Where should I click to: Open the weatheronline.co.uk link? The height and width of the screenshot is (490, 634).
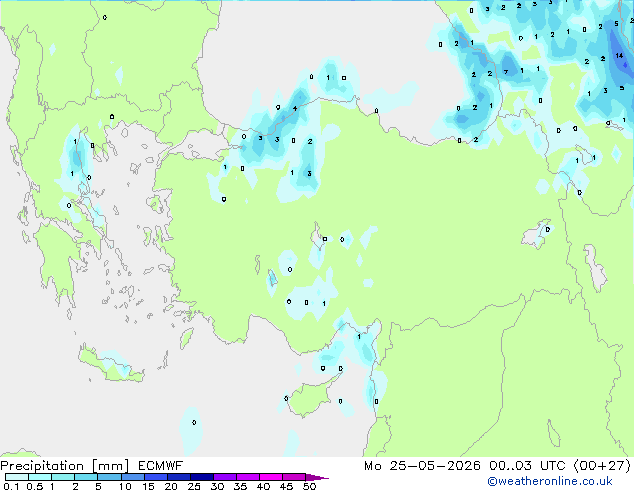pyautogui.click(x=550, y=481)
